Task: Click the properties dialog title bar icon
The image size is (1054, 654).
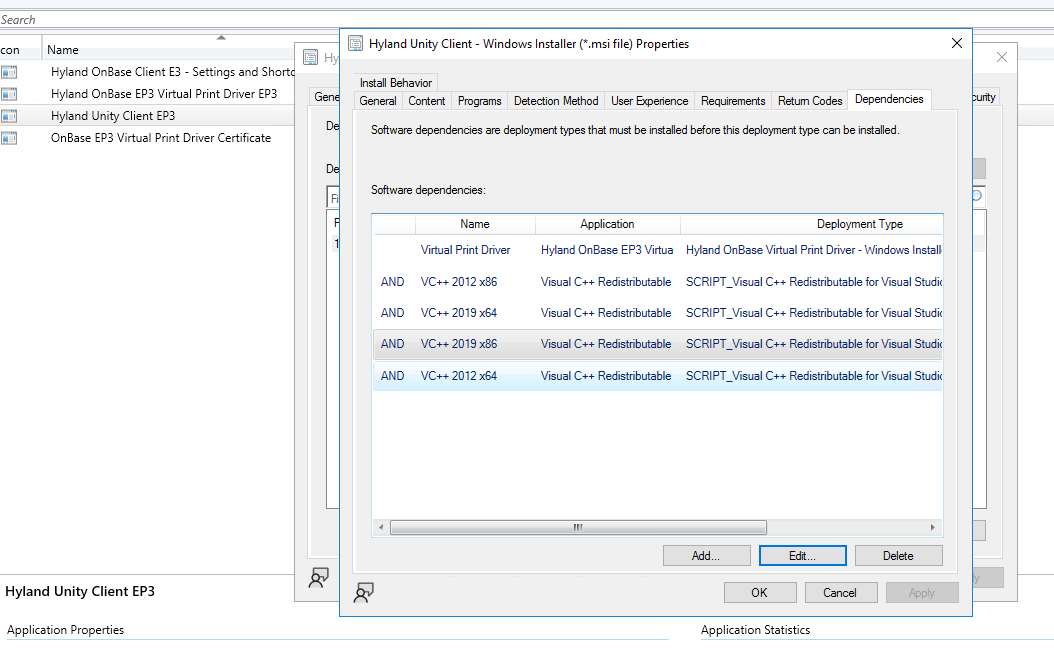Action: pos(355,44)
